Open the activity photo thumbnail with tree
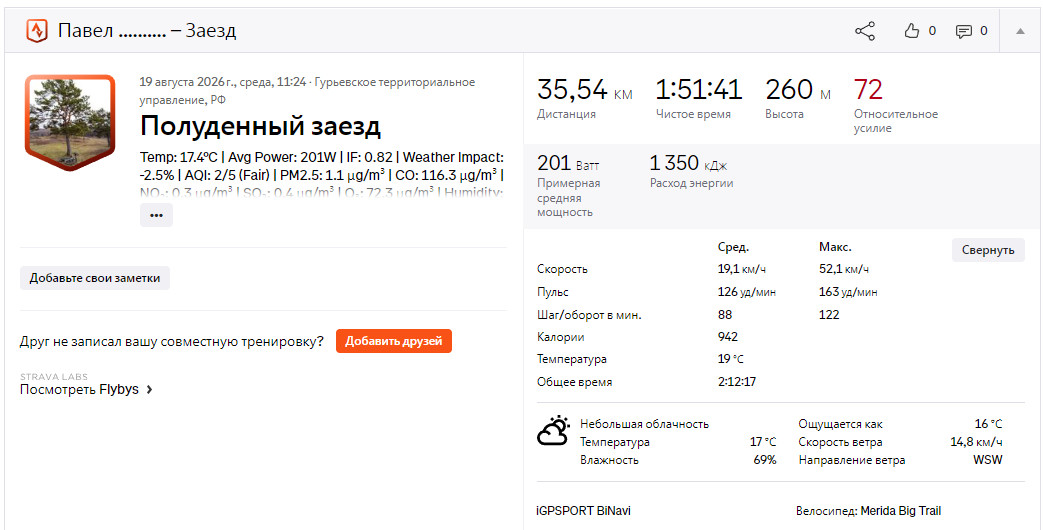The image size is (1043, 530). (70, 122)
